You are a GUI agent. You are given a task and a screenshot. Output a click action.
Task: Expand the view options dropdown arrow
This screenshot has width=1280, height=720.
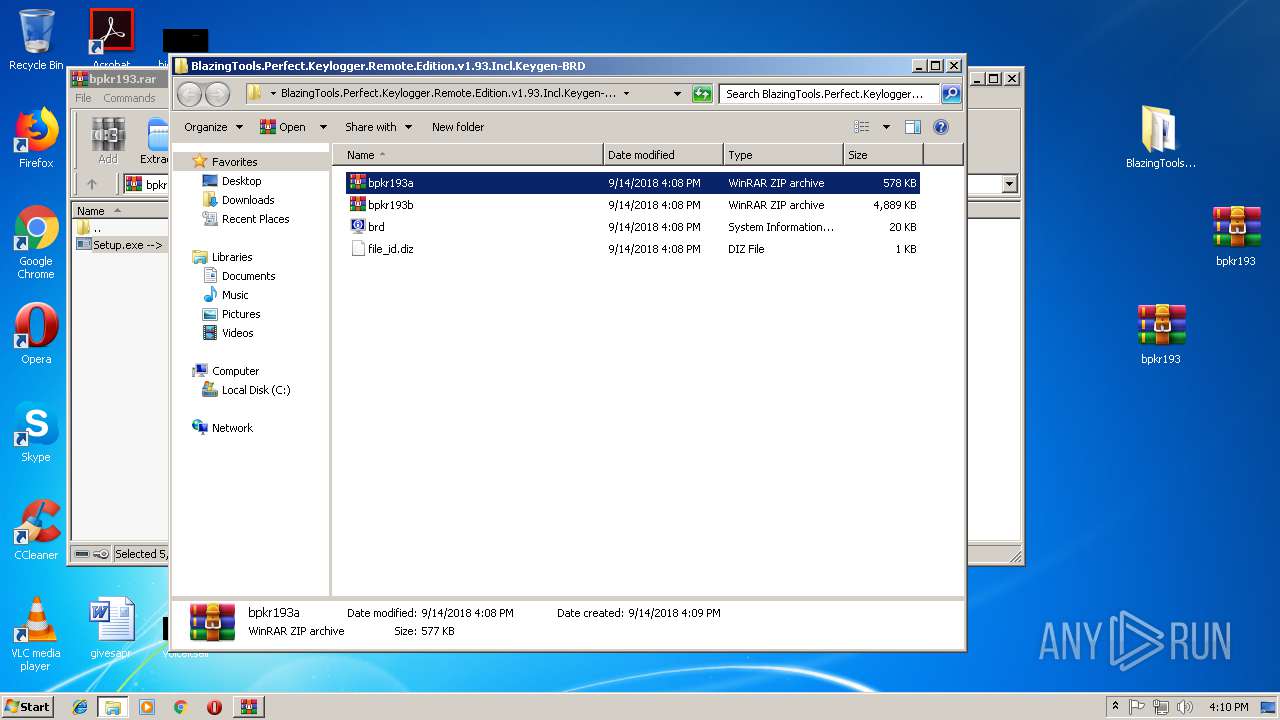(886, 127)
